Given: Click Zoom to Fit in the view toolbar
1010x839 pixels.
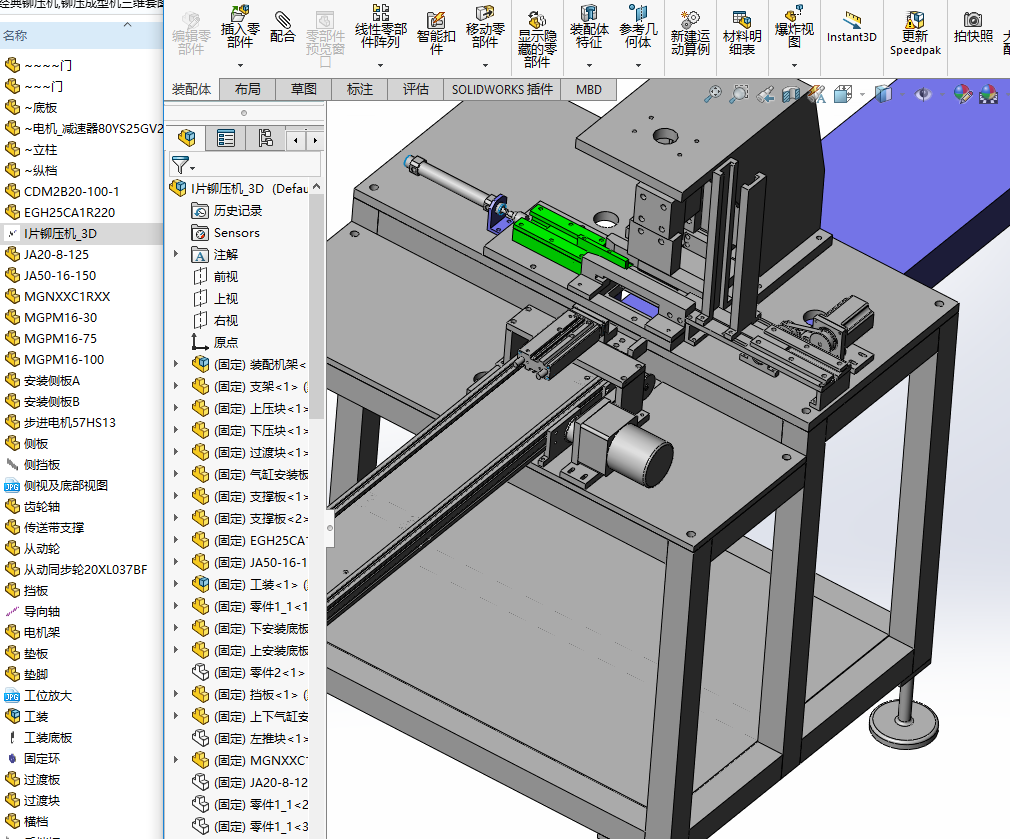Looking at the screenshot, I should click(713, 94).
